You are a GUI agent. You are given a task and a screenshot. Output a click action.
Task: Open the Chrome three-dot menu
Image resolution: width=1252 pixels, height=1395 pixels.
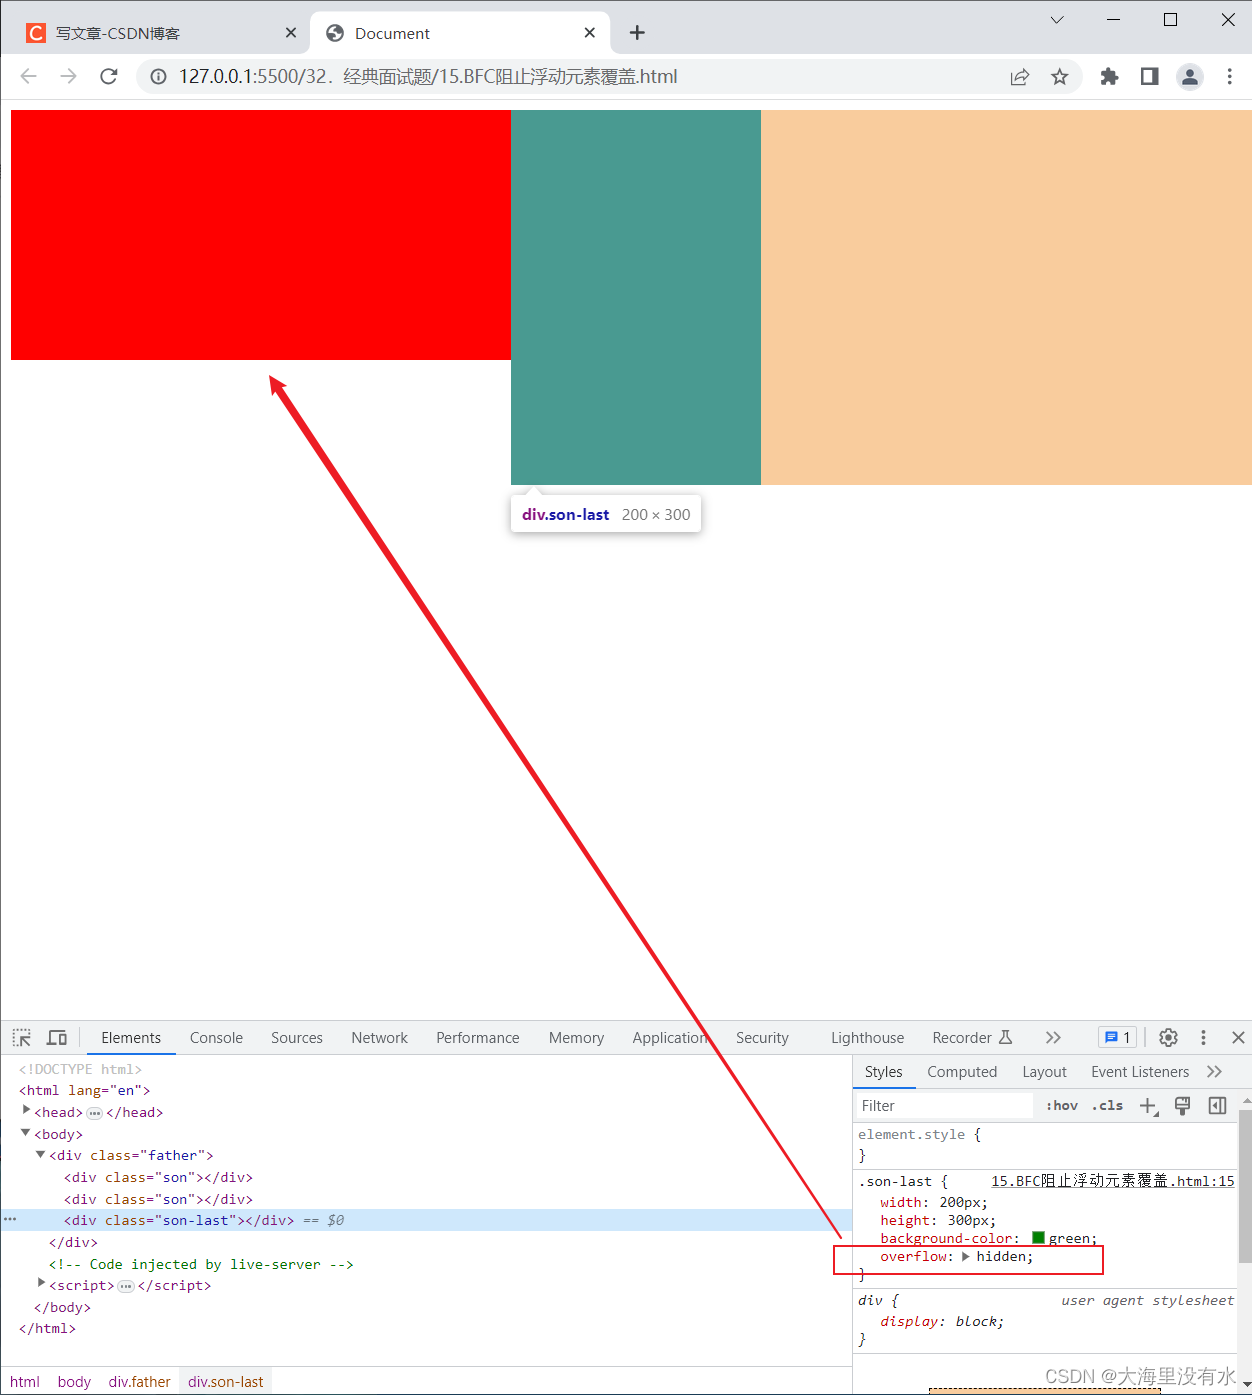pos(1229,77)
